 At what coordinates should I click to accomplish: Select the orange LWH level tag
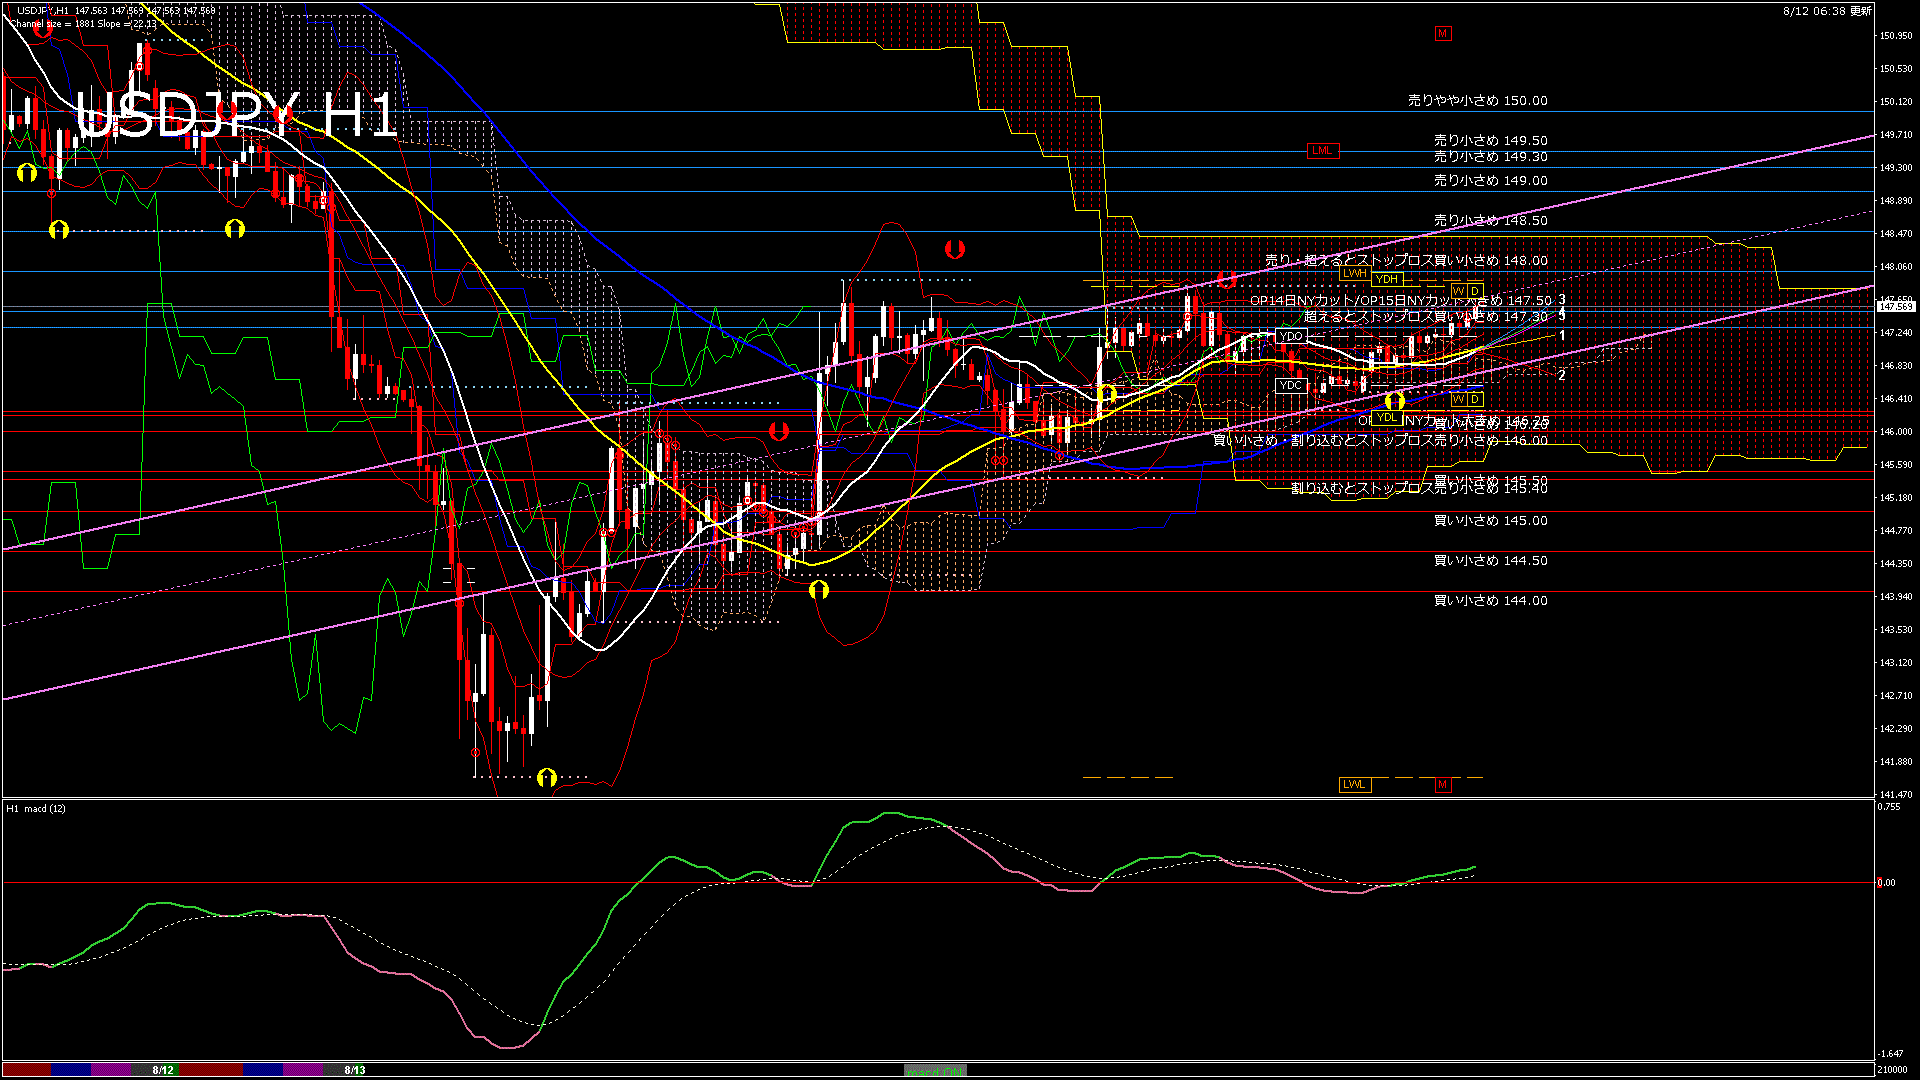[1354, 273]
